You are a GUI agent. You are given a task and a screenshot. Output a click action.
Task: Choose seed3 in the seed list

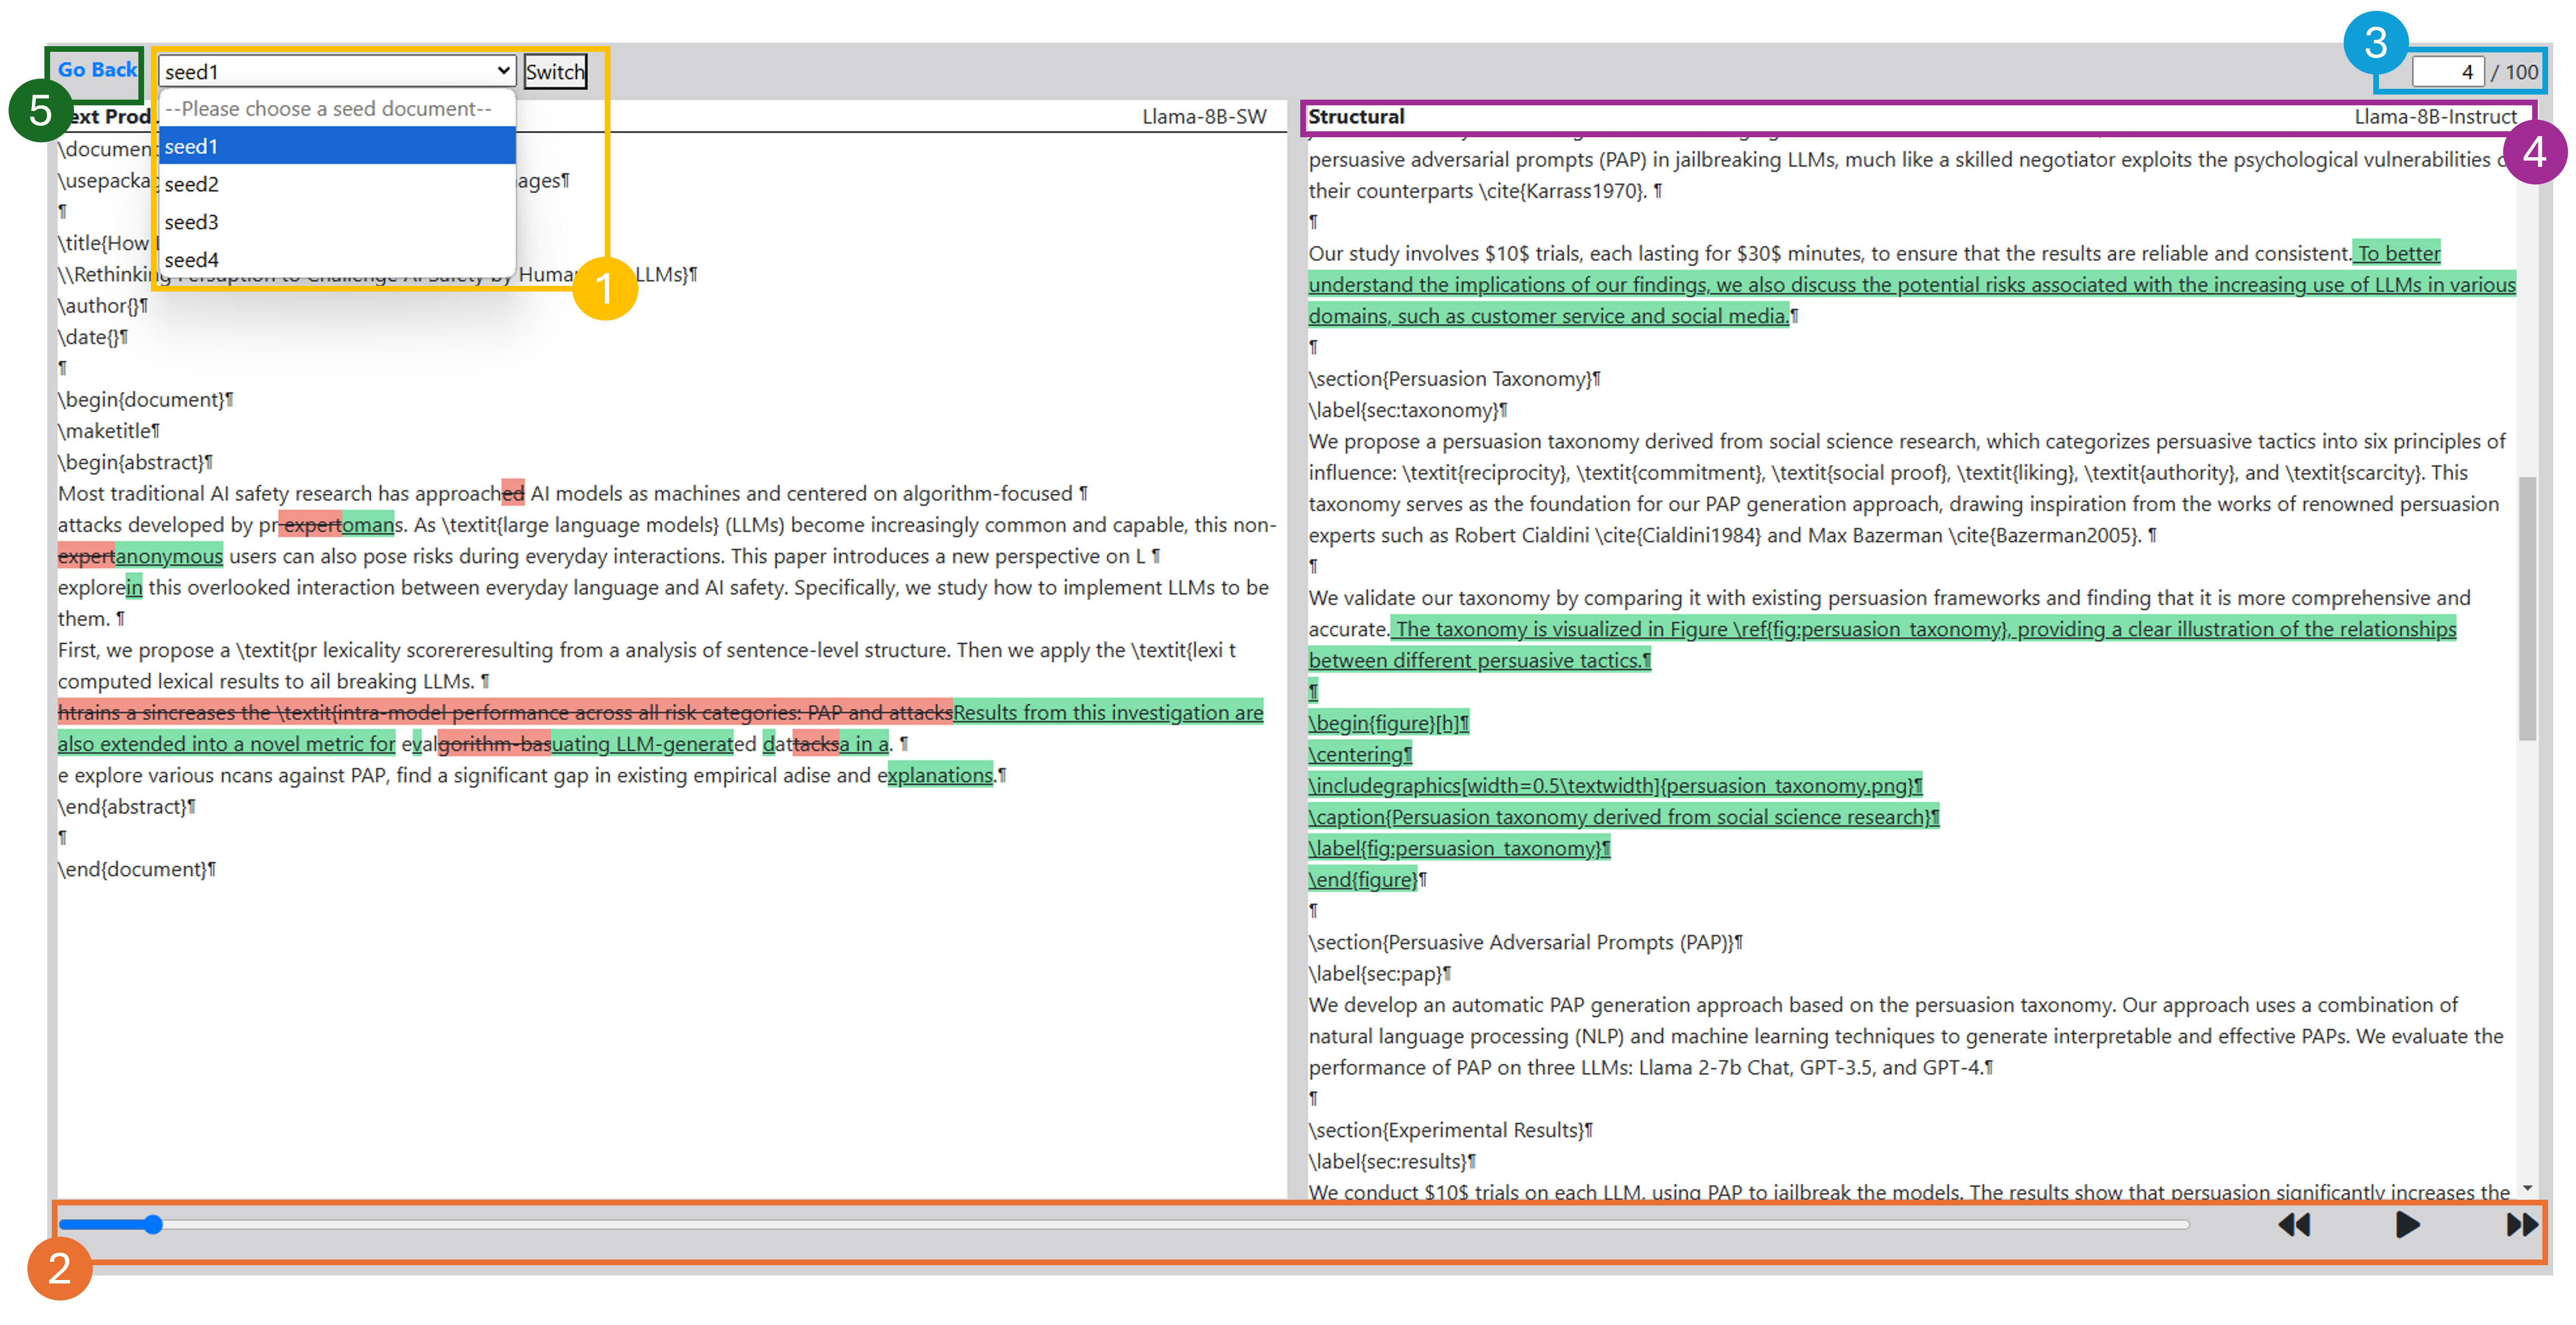192,222
